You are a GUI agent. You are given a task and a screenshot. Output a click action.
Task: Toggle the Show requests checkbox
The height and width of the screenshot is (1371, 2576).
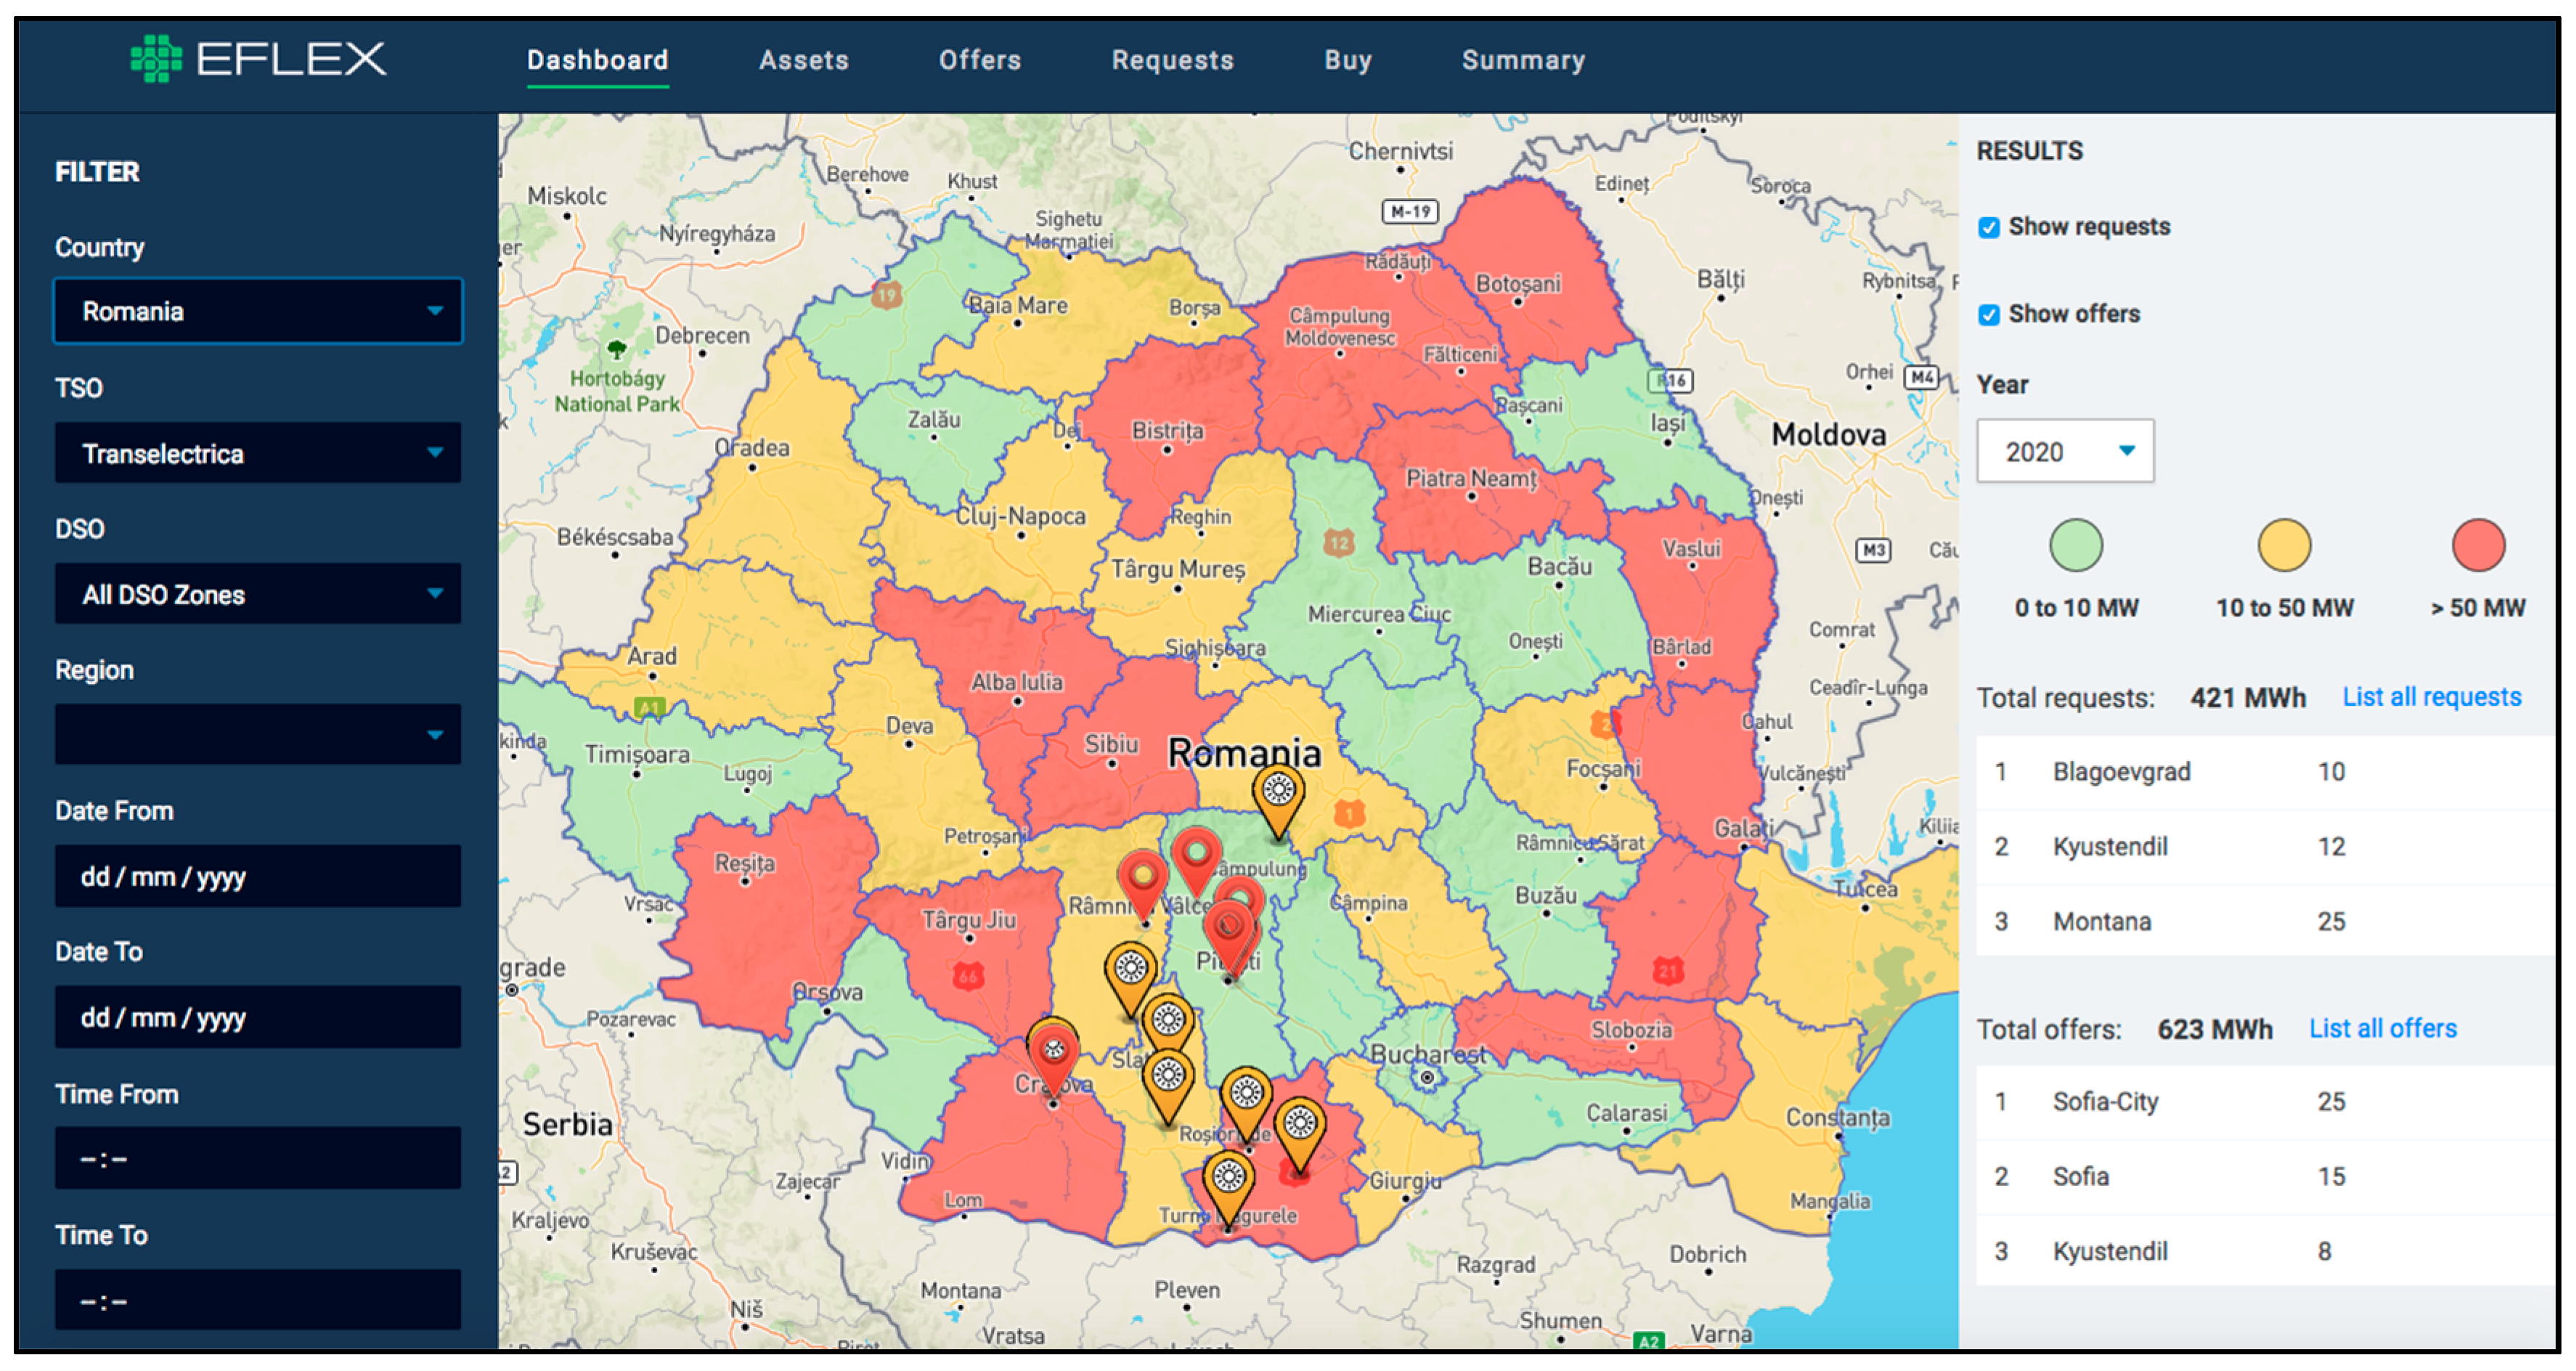(x=1989, y=227)
